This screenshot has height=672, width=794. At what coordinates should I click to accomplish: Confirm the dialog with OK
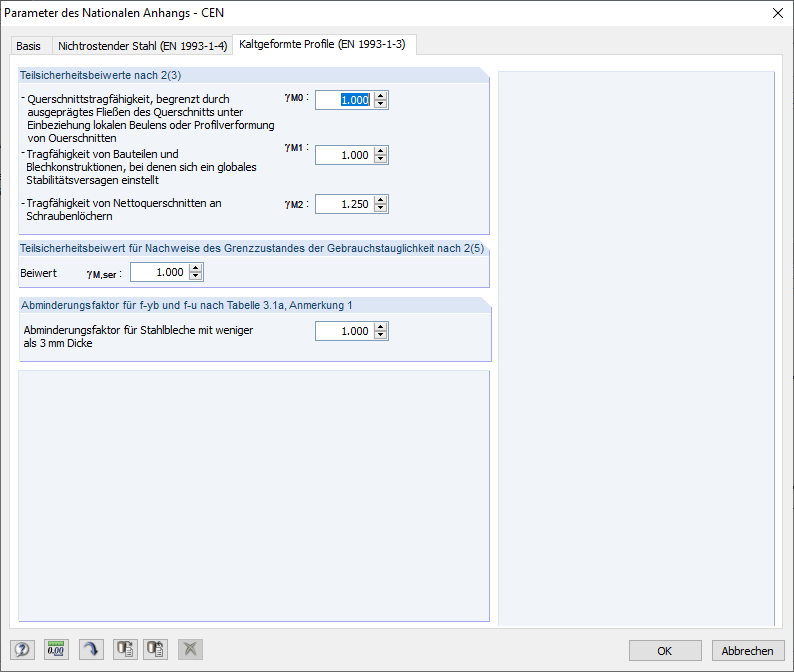[665, 651]
